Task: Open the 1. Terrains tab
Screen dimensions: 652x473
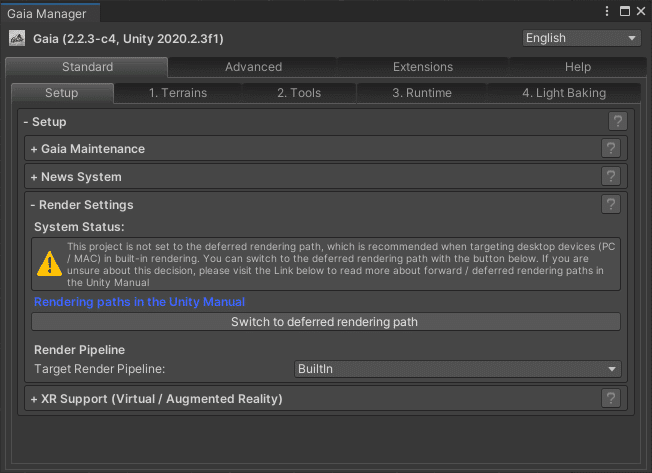Action: [x=178, y=93]
